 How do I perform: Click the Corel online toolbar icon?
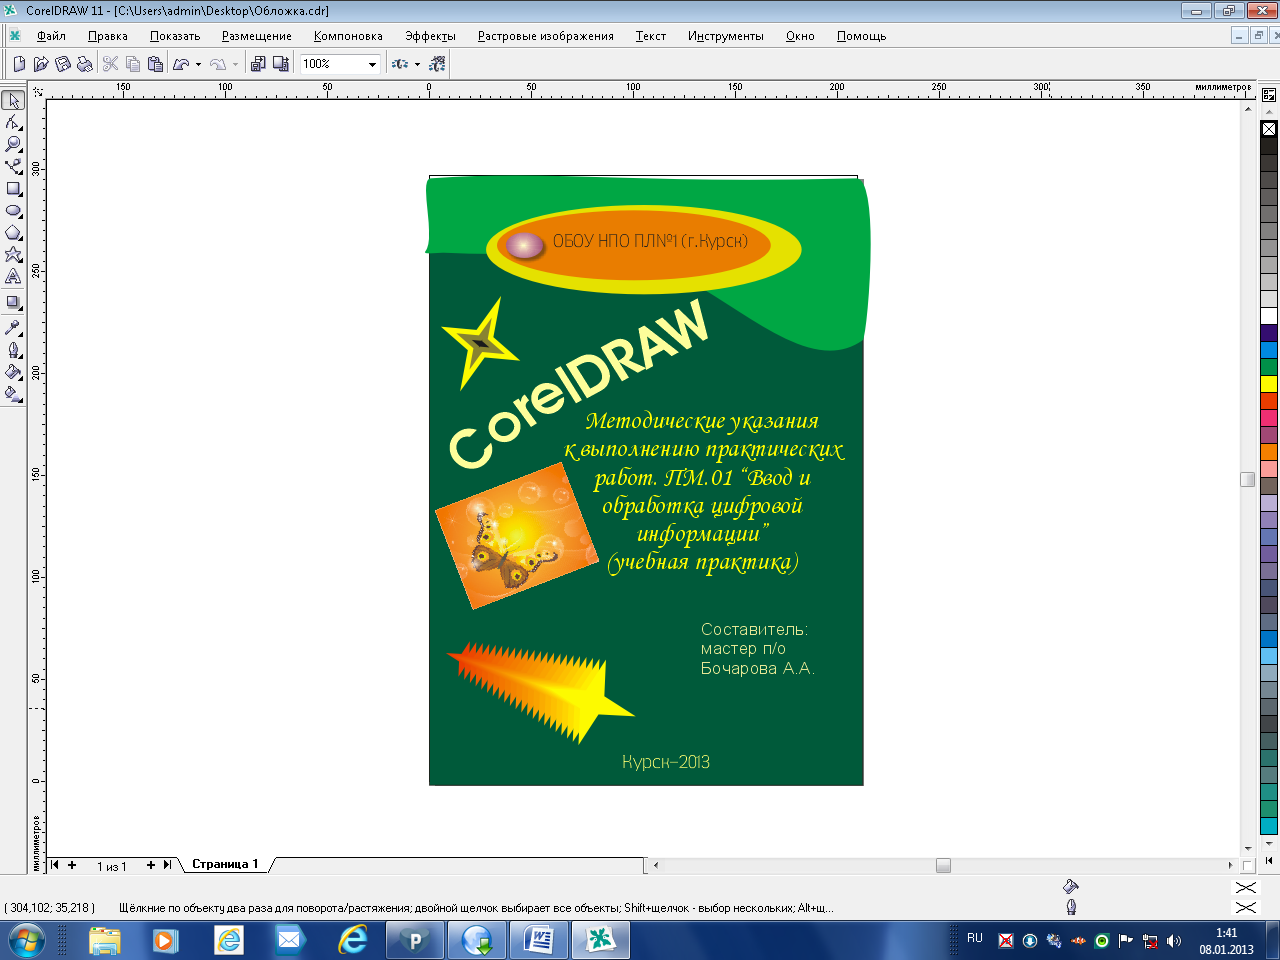[437, 64]
